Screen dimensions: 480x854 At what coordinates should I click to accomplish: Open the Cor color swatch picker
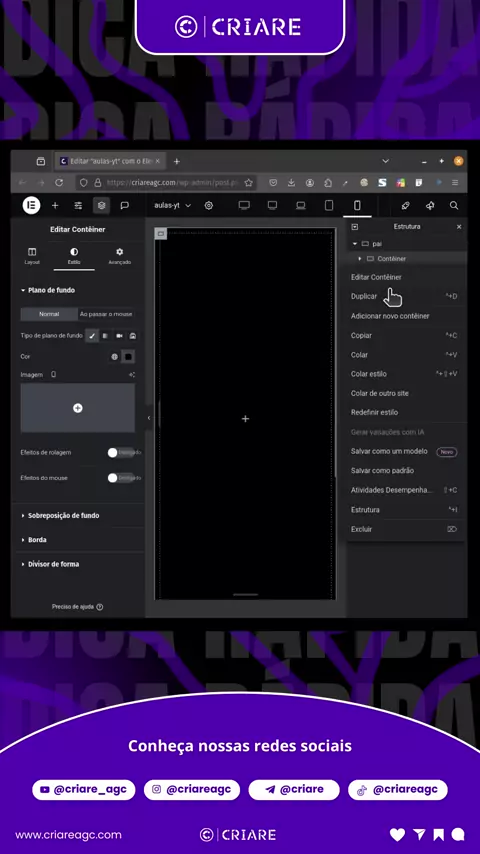129,357
